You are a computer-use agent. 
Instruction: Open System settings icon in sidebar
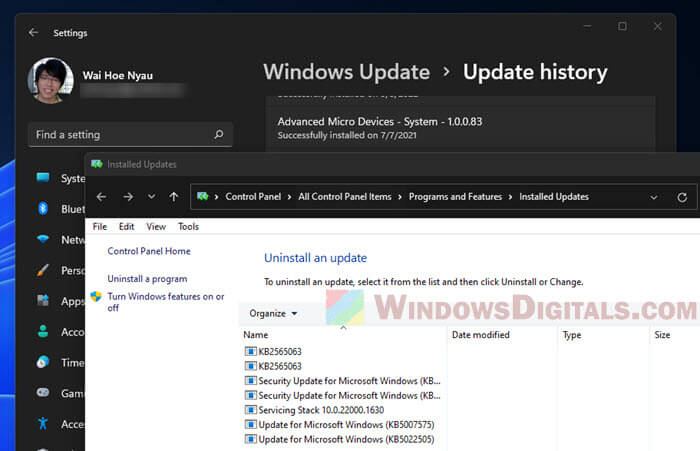[43, 178]
